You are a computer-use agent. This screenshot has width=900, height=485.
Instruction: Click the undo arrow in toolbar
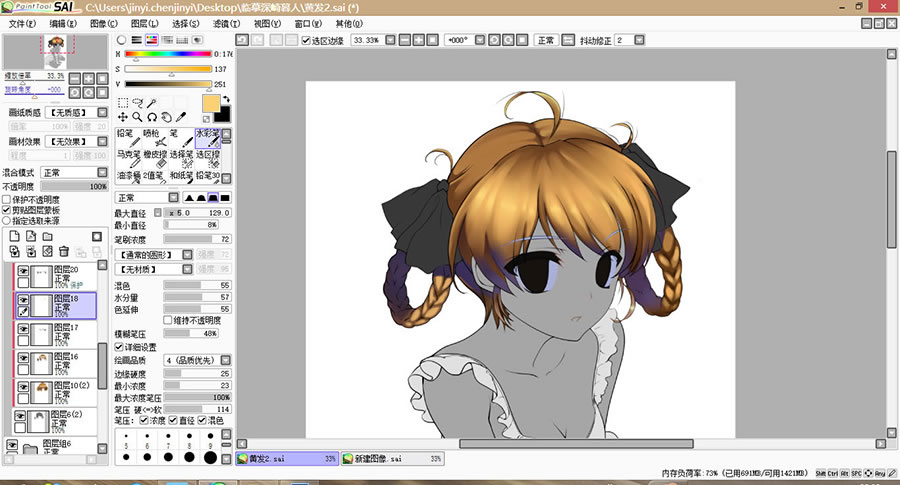tap(242, 40)
